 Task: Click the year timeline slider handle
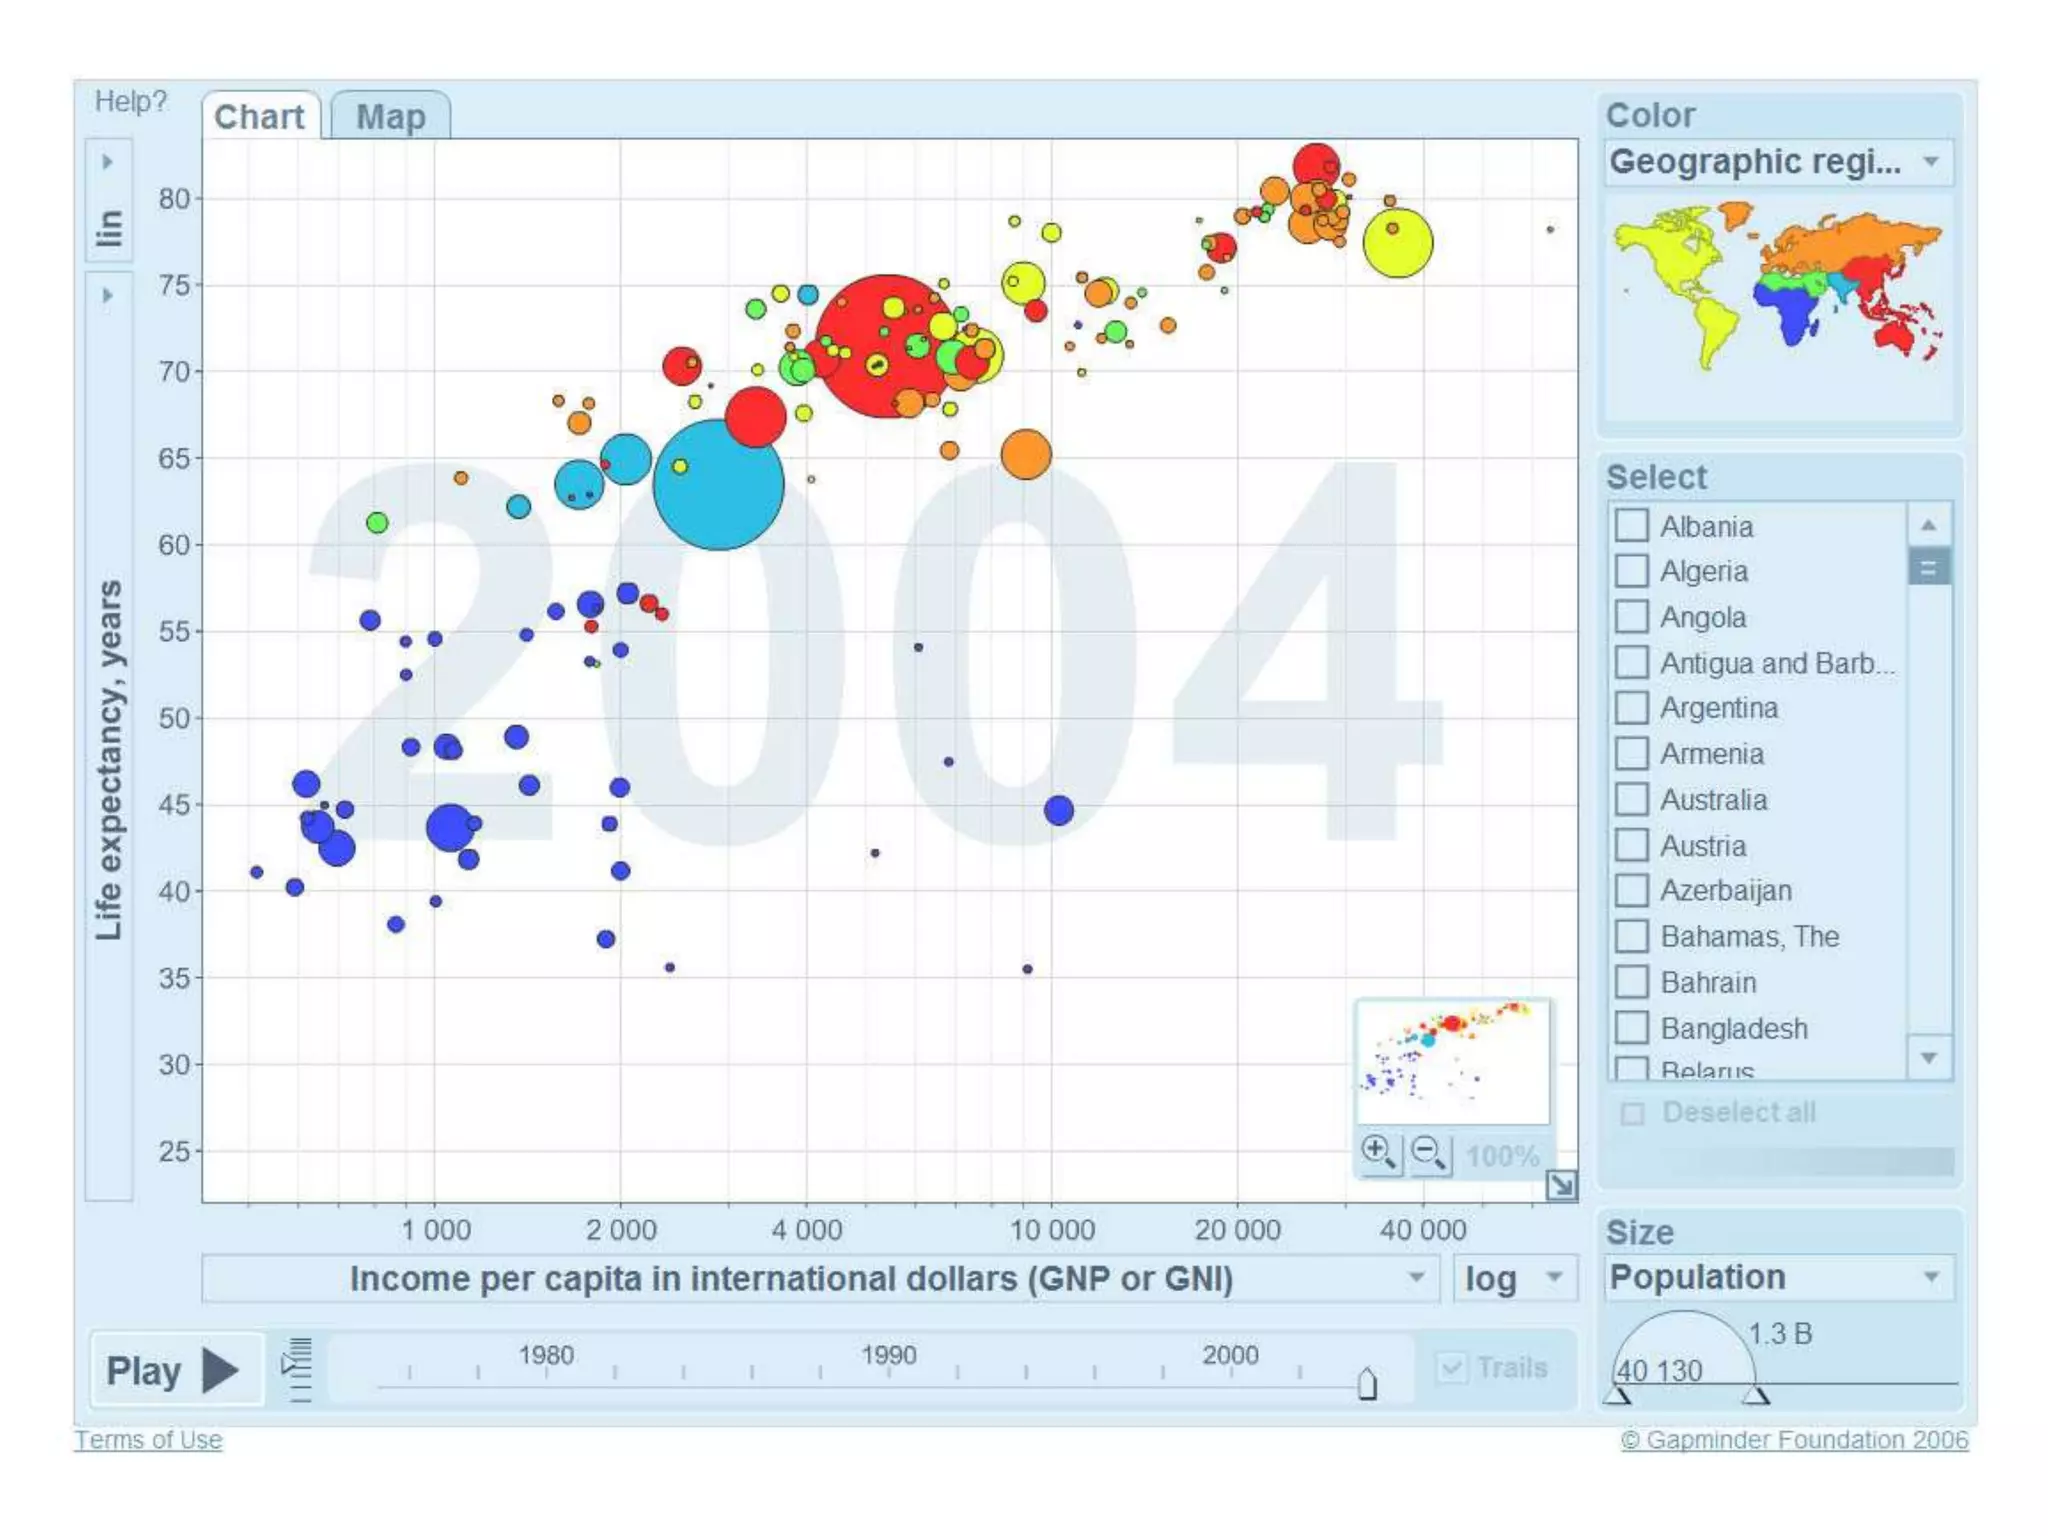click(1367, 1384)
